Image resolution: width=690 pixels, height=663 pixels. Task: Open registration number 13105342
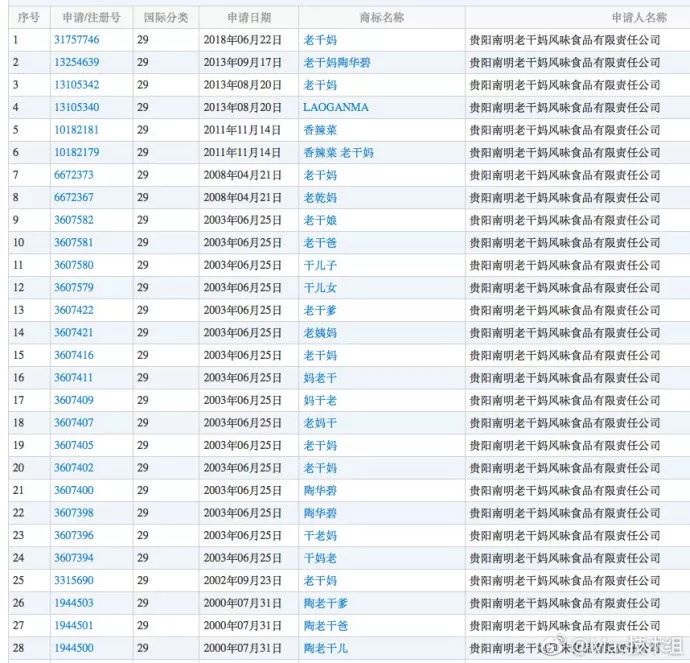tap(77, 84)
